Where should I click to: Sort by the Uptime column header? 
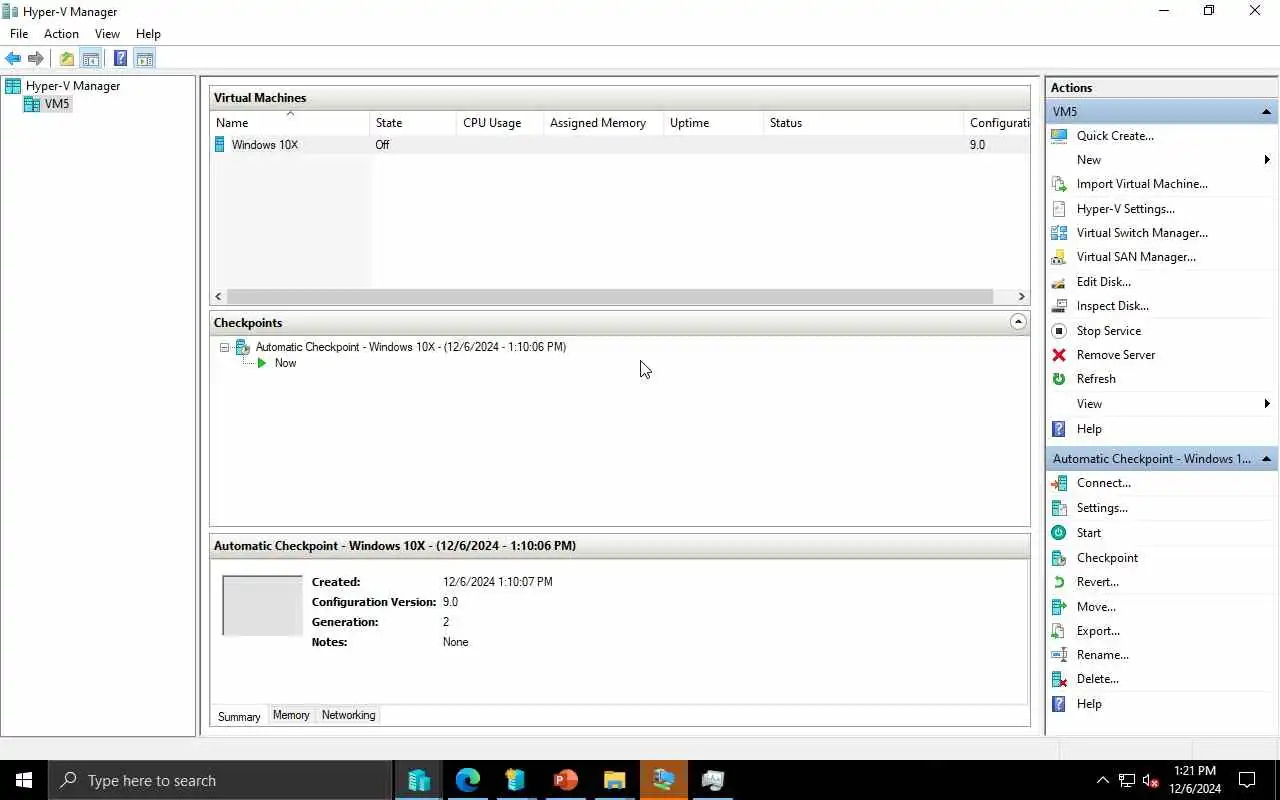[713, 123]
